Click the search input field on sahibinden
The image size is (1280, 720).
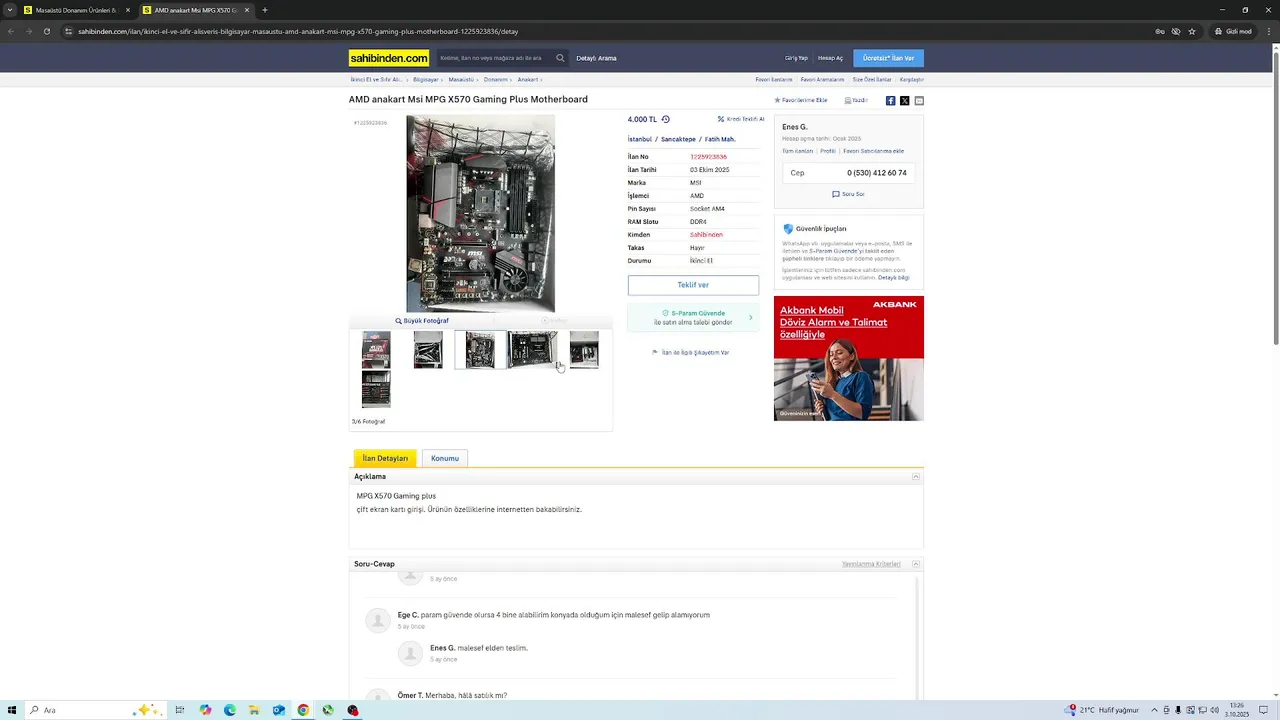pos(494,58)
